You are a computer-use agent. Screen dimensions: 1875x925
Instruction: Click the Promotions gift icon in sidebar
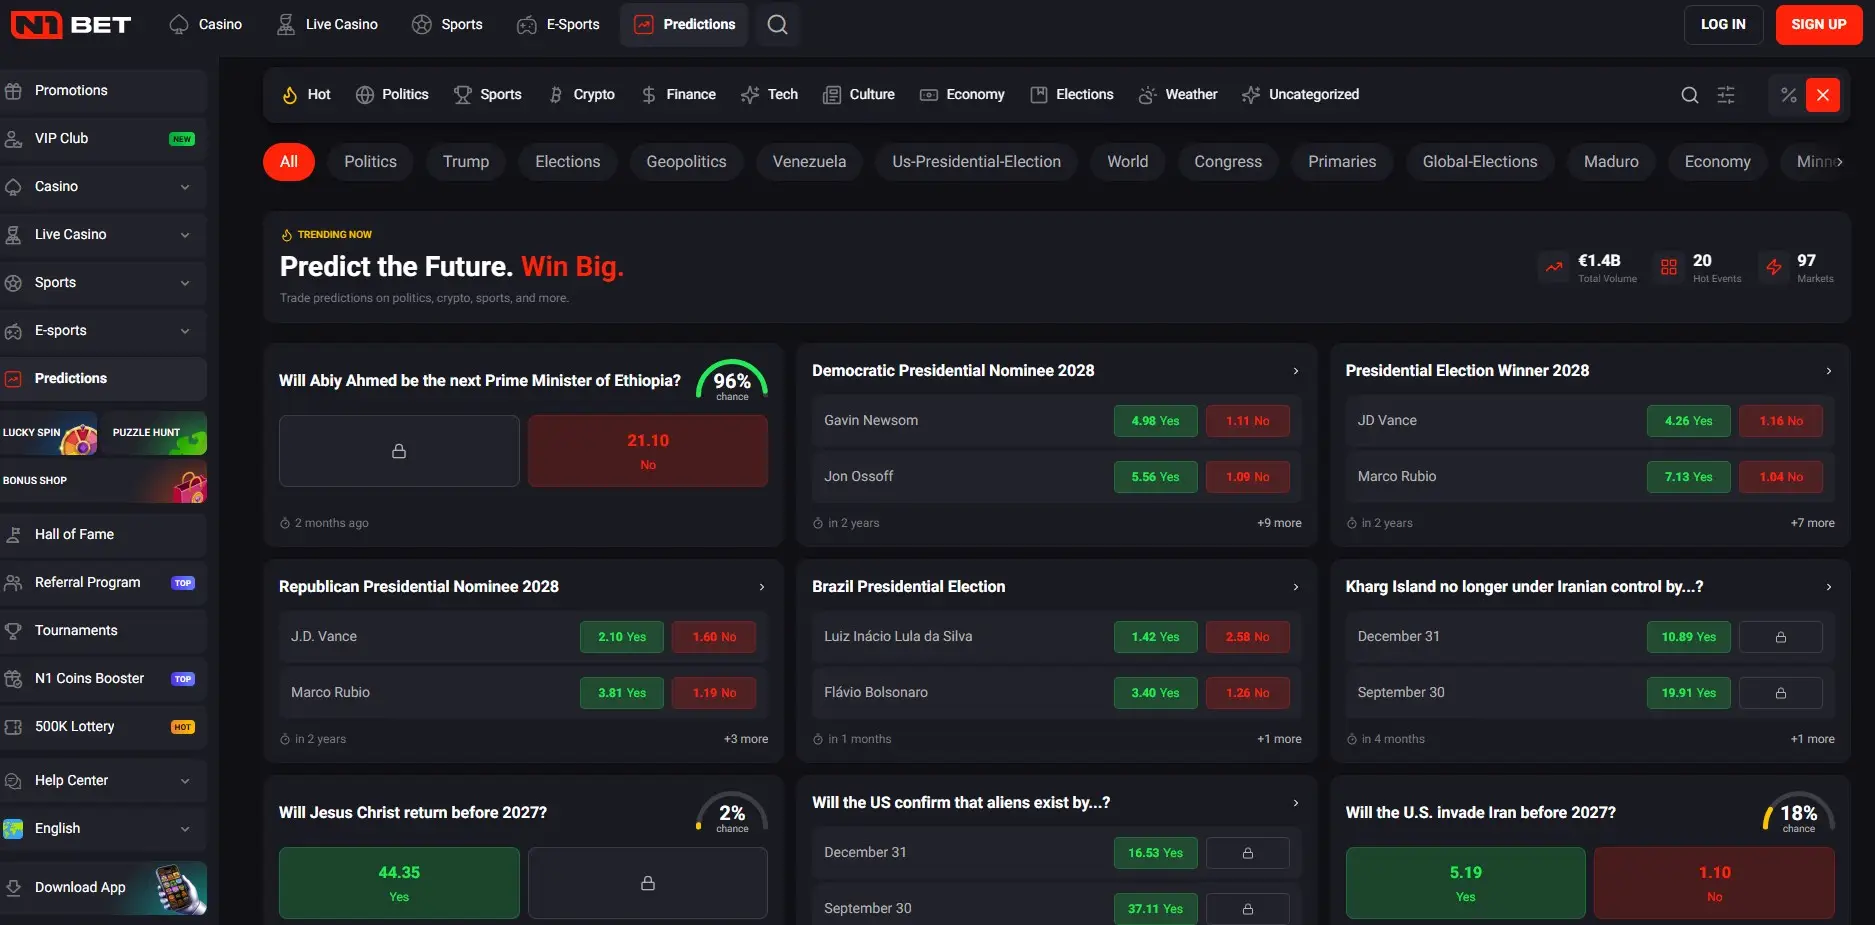tap(13, 91)
